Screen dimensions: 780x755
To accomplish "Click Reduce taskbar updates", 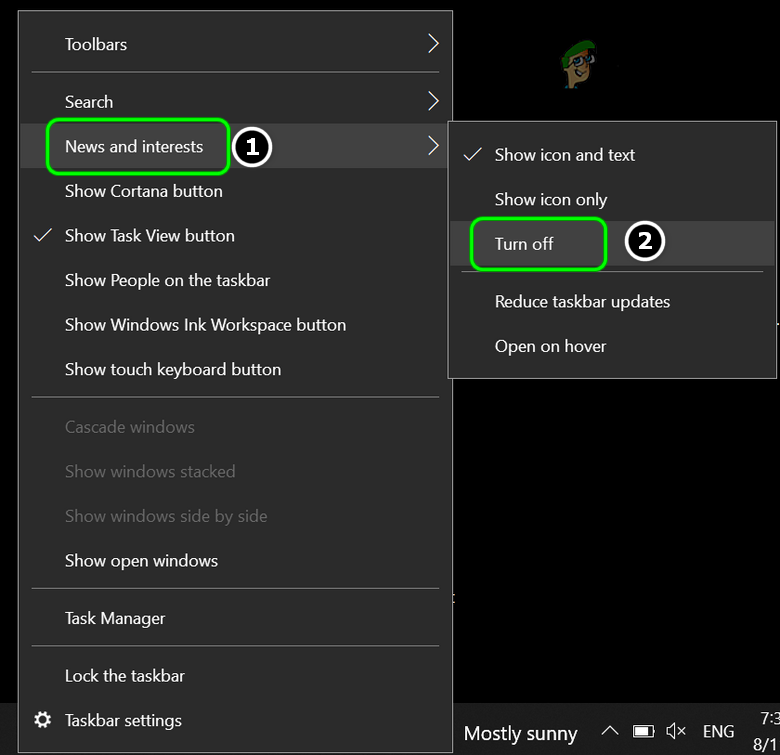I will pyautogui.click(x=582, y=302).
